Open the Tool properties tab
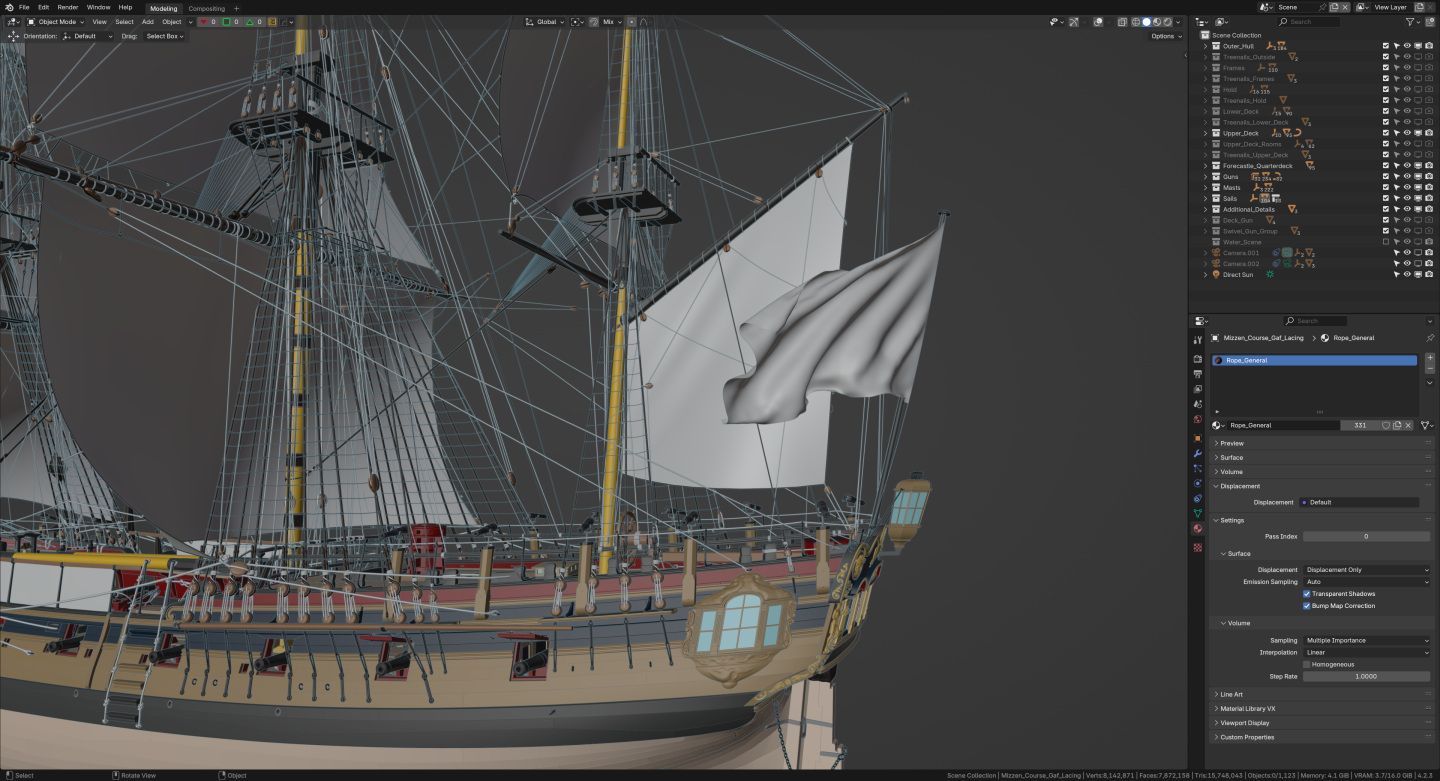1440x781 pixels. 1198,340
